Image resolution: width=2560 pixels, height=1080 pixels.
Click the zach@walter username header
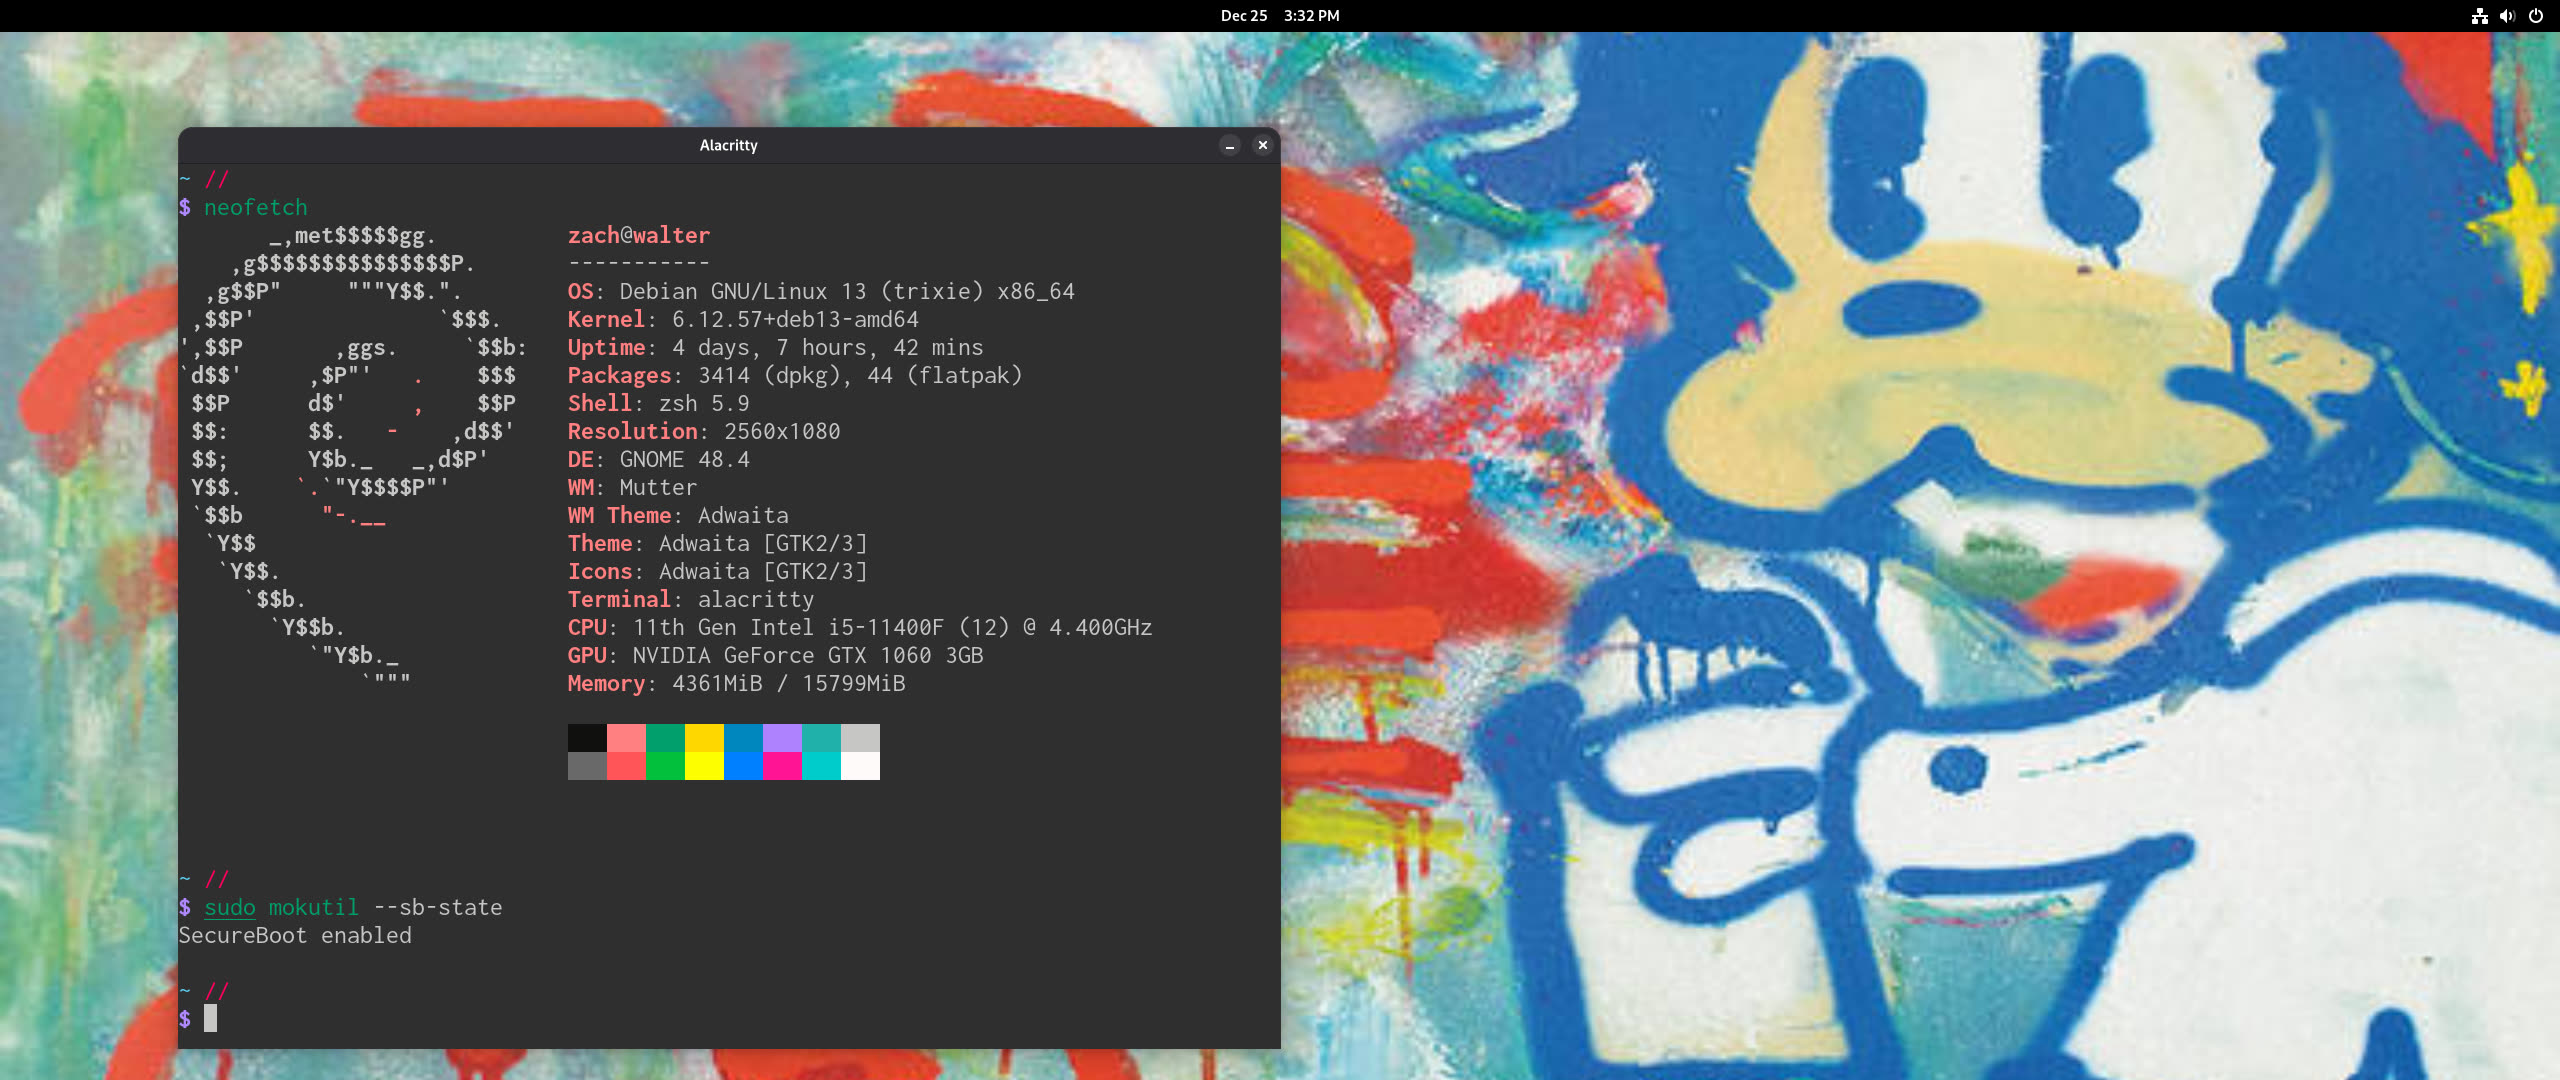click(639, 235)
